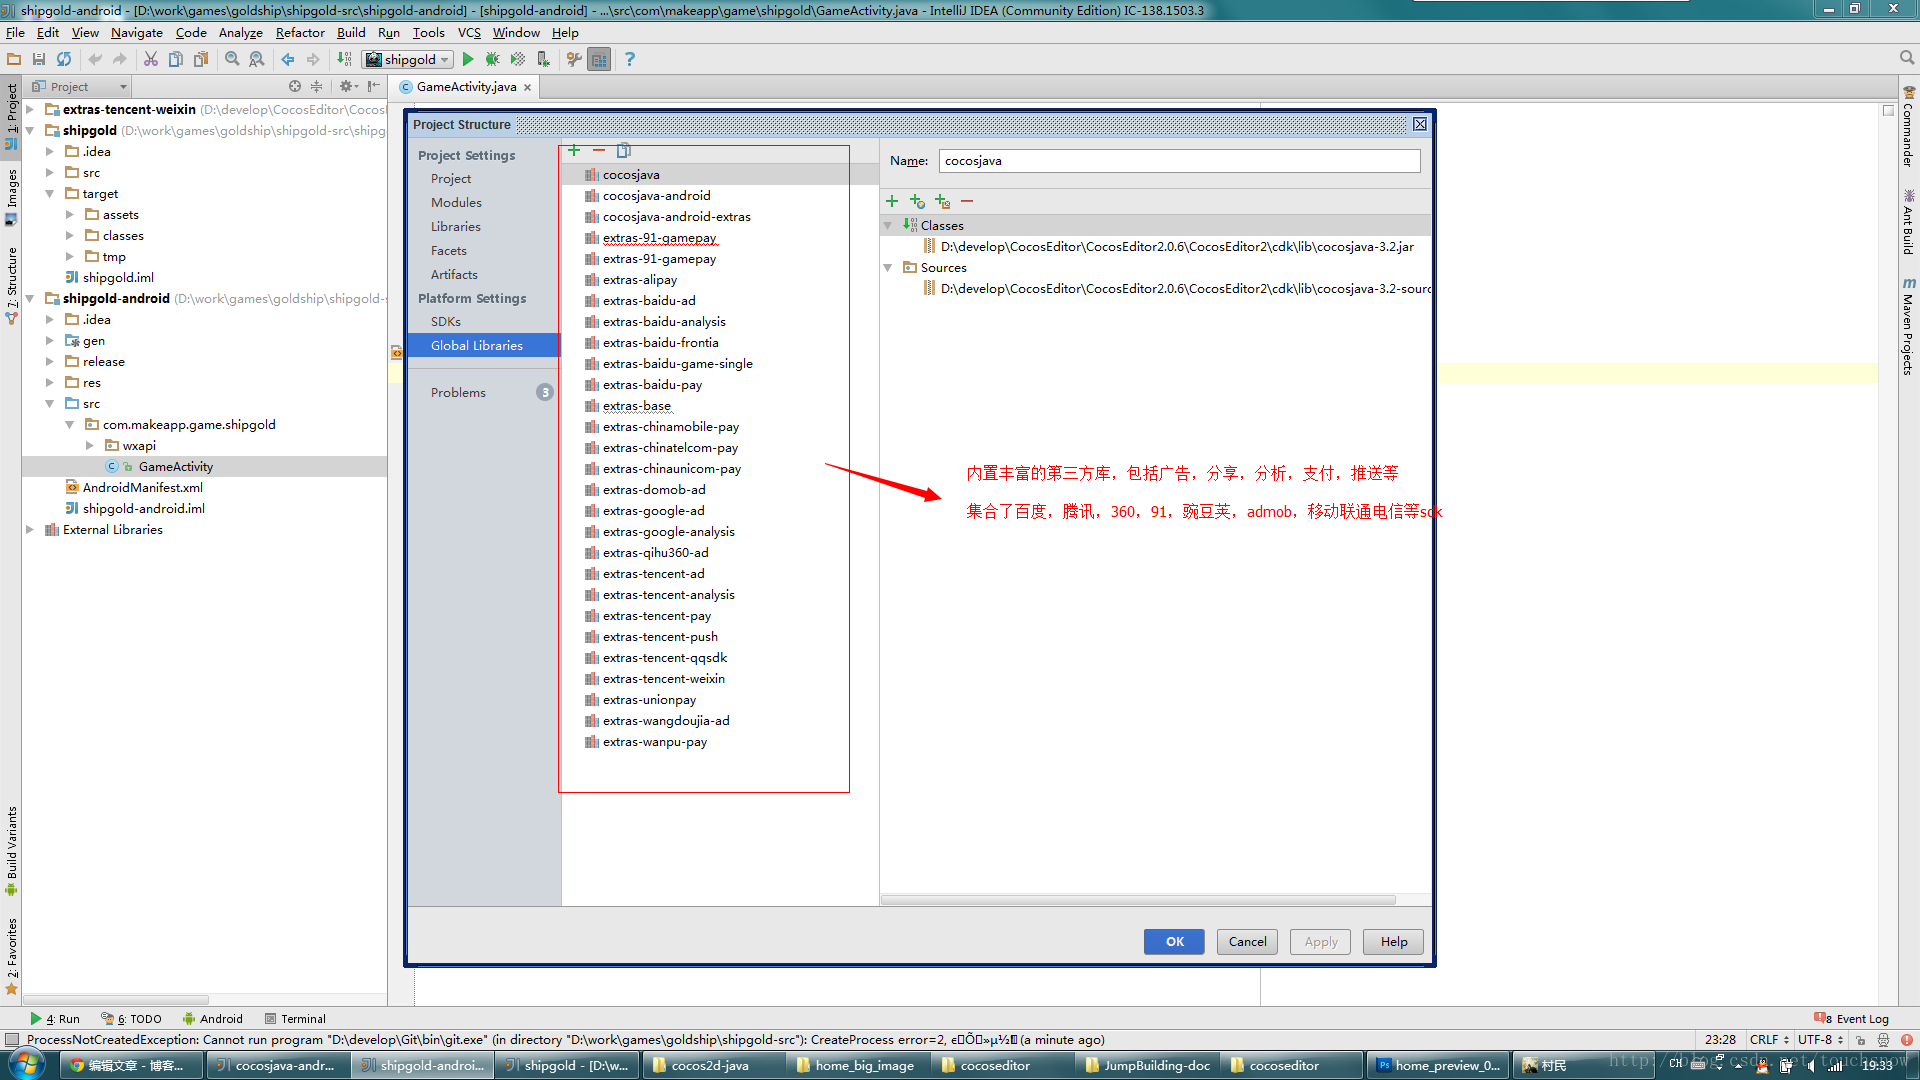Select the GameActivity.java editor tab
The width and height of the screenshot is (1920, 1080).
(x=466, y=87)
